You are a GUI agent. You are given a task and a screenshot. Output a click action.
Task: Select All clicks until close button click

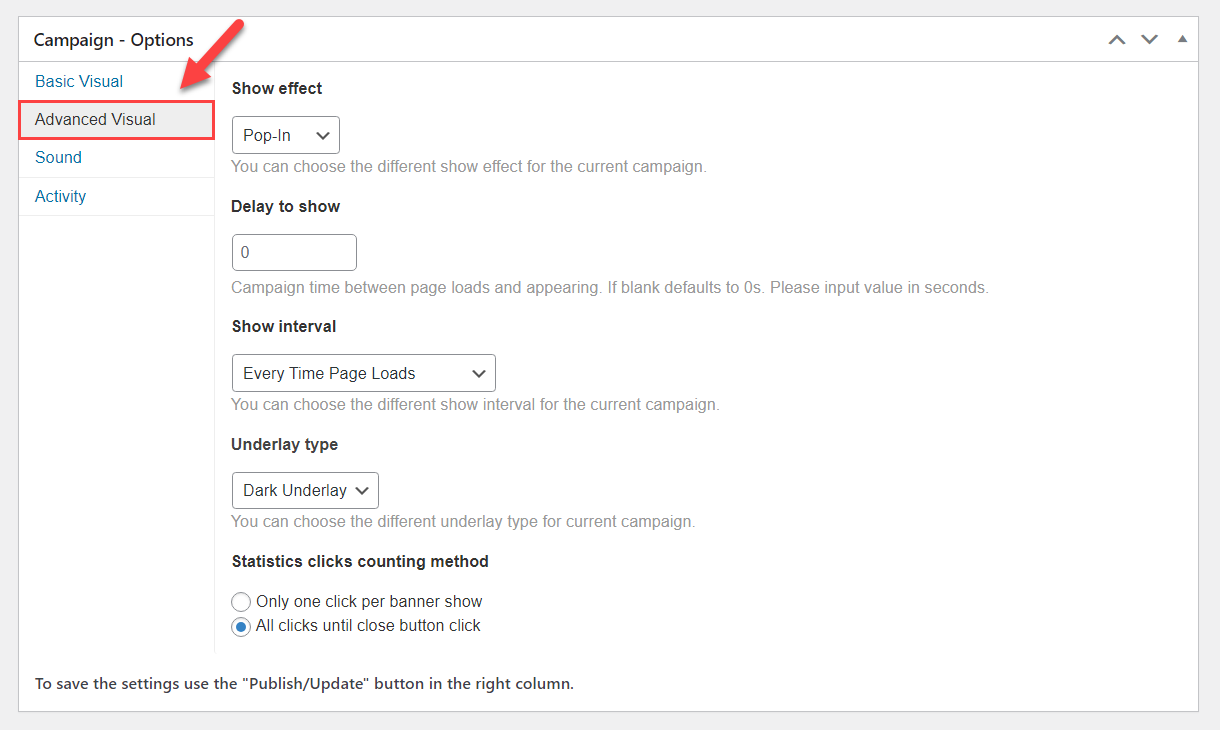(241, 627)
